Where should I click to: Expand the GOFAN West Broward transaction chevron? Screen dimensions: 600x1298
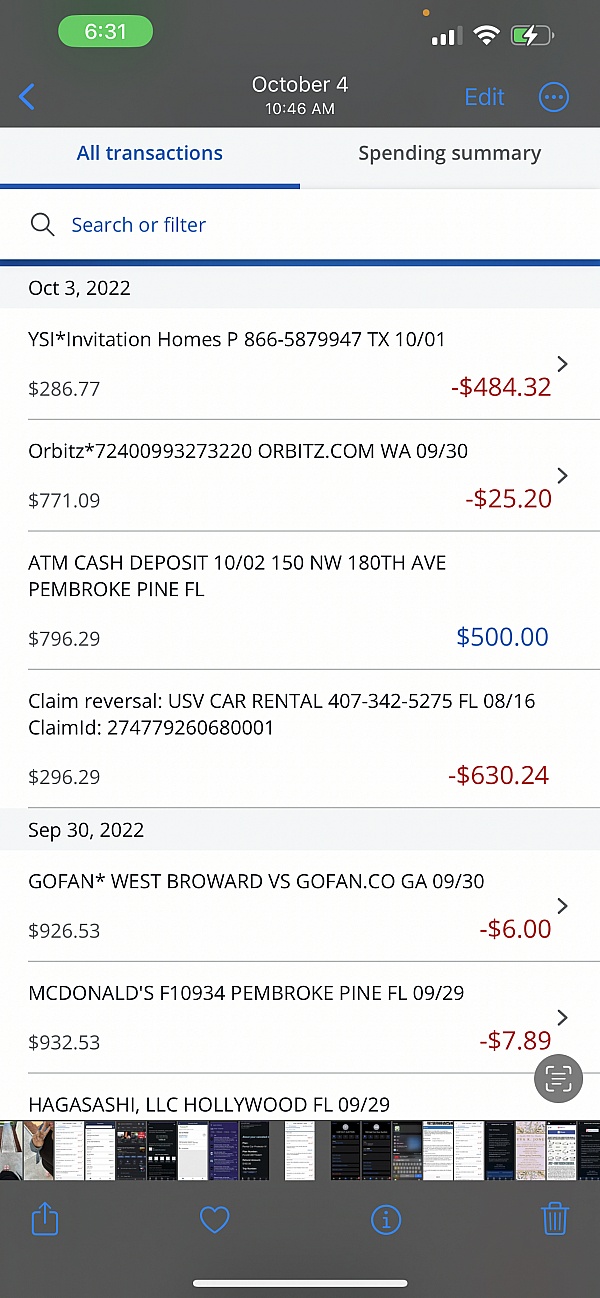click(x=562, y=906)
